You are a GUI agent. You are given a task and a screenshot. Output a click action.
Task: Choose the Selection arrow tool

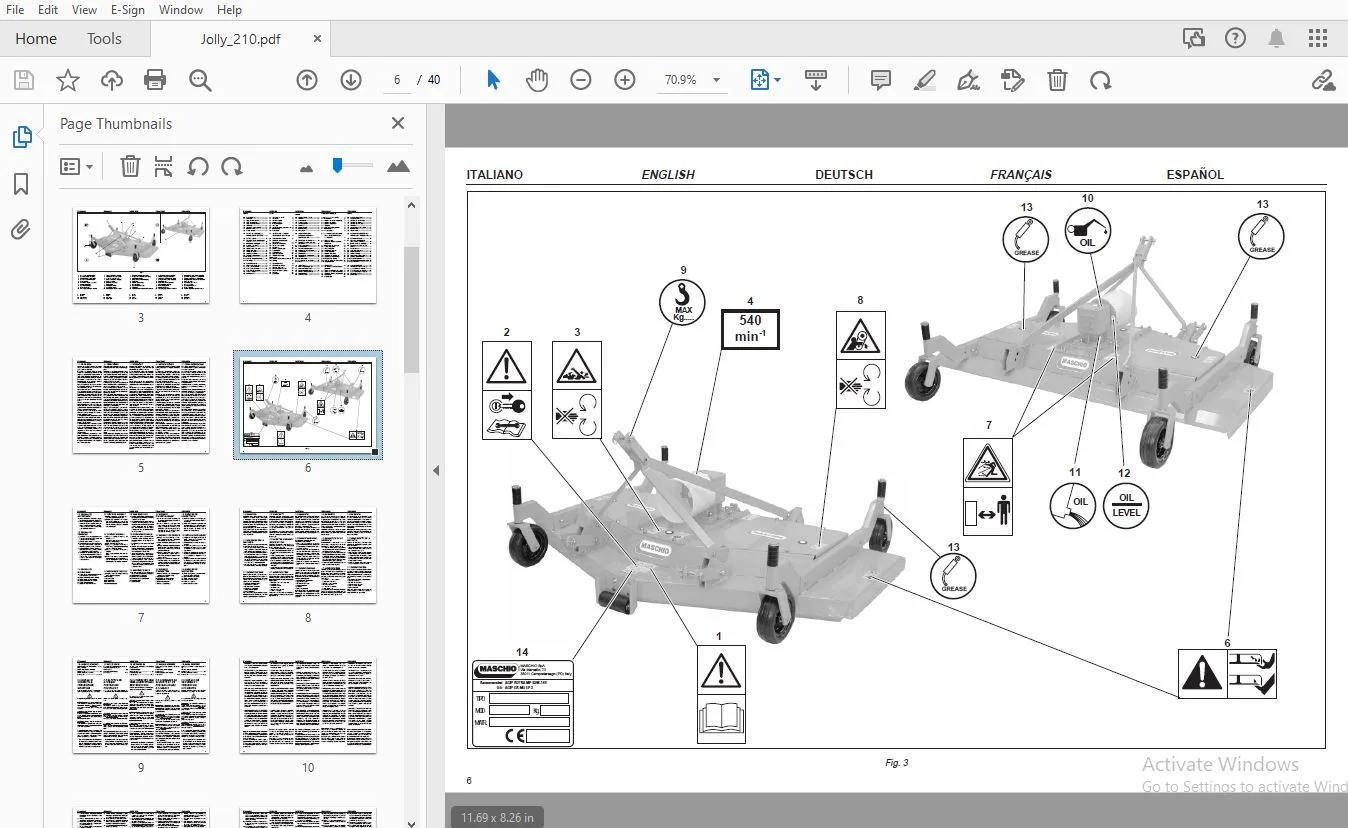pyautogui.click(x=493, y=80)
